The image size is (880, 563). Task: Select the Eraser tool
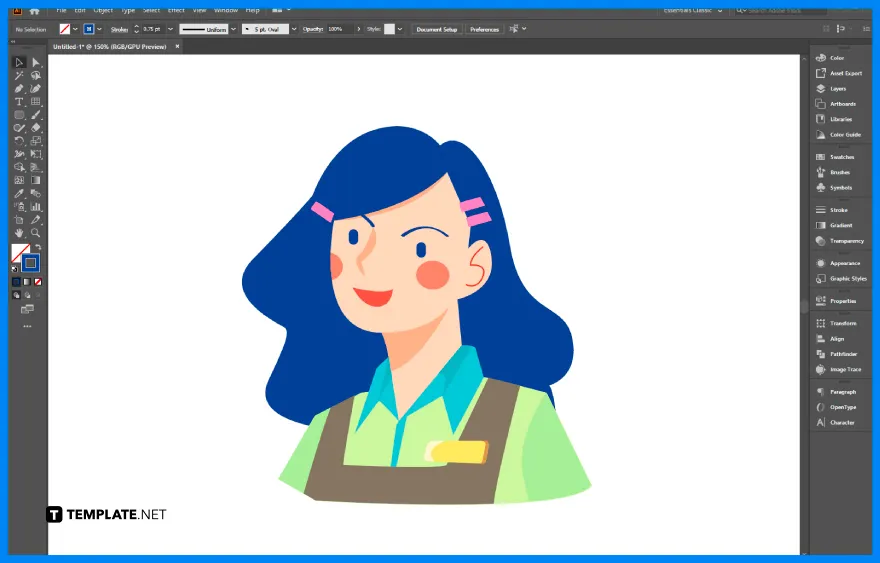[x=36, y=128]
